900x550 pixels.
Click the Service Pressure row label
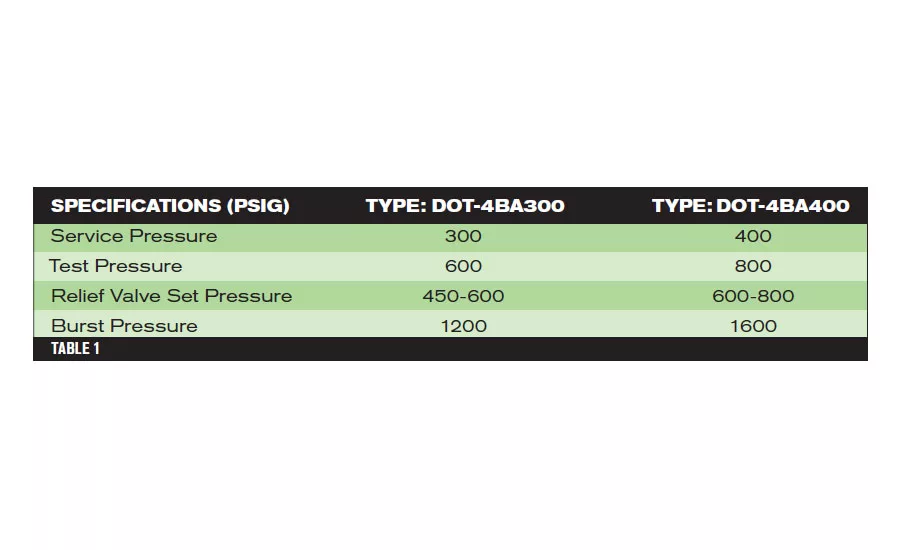(x=134, y=236)
